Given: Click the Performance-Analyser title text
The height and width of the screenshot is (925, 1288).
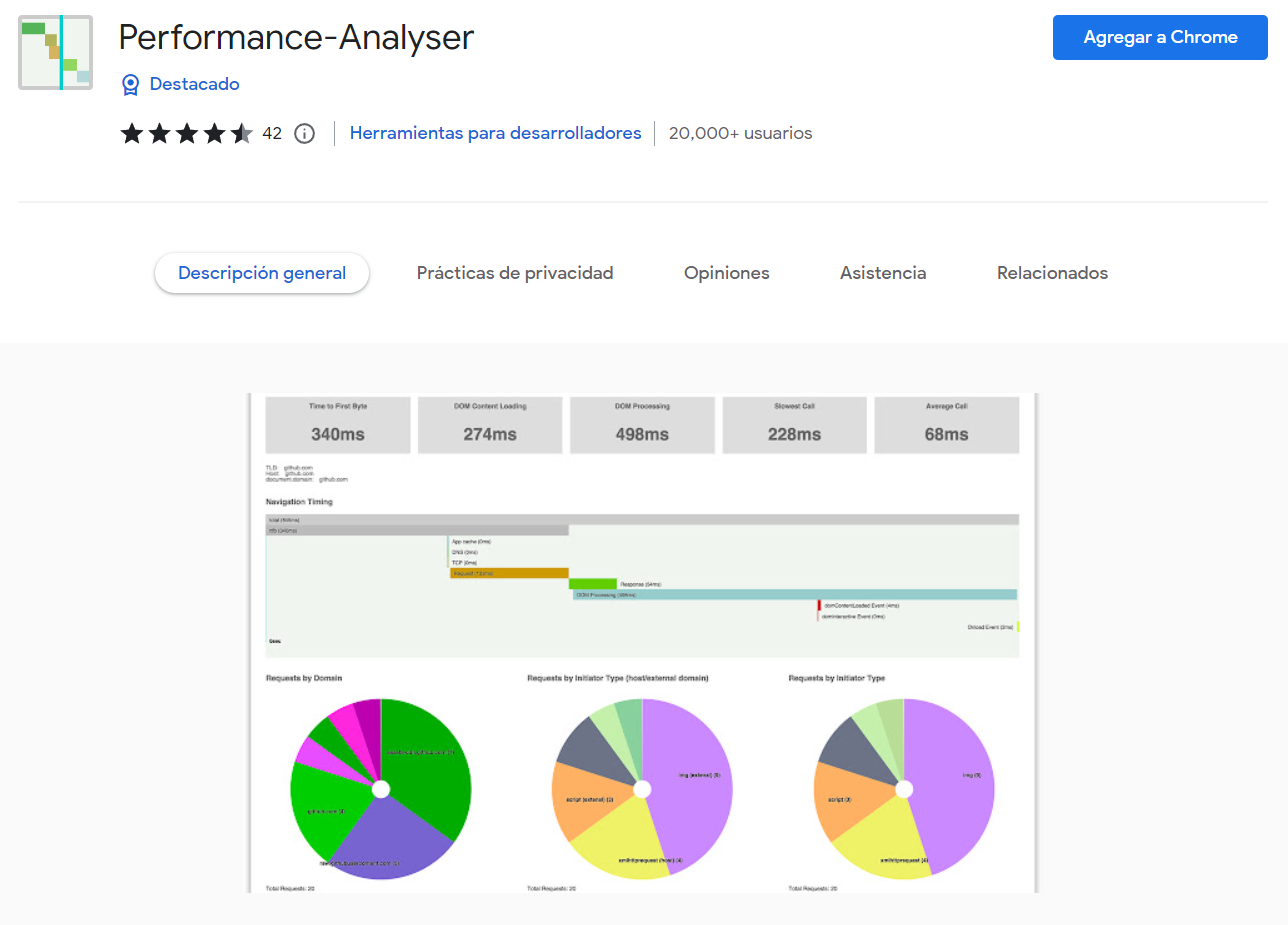Looking at the screenshot, I should click(x=296, y=38).
